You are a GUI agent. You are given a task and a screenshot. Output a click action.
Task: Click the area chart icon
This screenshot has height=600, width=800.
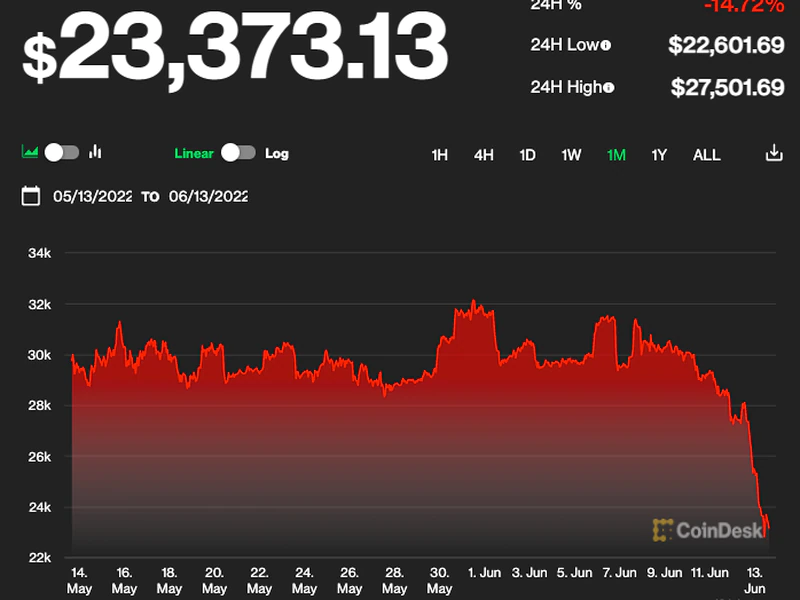[x=30, y=152]
